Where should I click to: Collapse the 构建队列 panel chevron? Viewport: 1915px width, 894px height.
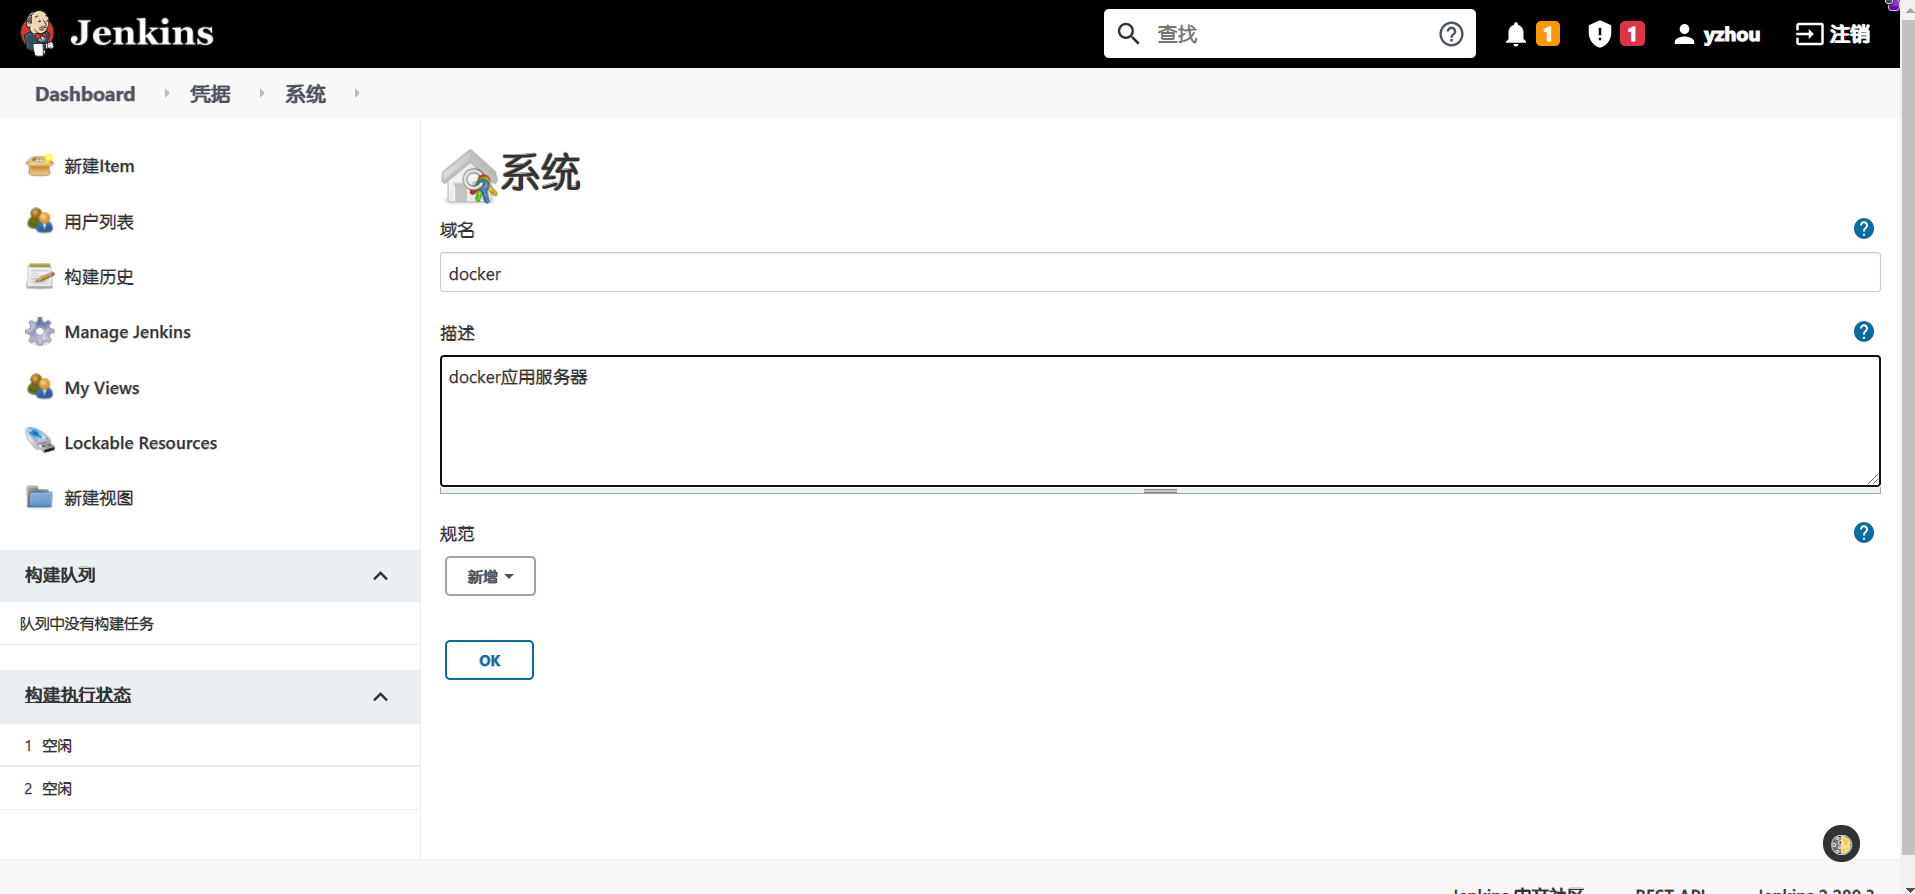[380, 576]
